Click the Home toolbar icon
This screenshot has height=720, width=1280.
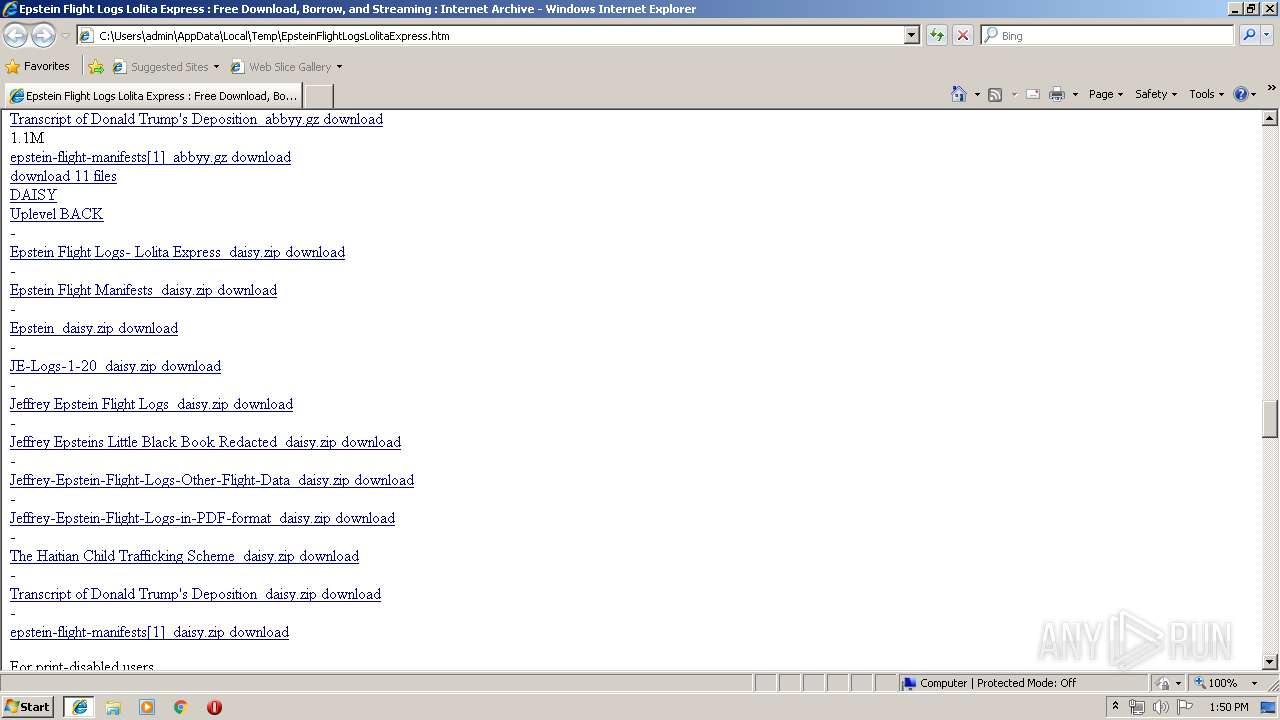959,94
